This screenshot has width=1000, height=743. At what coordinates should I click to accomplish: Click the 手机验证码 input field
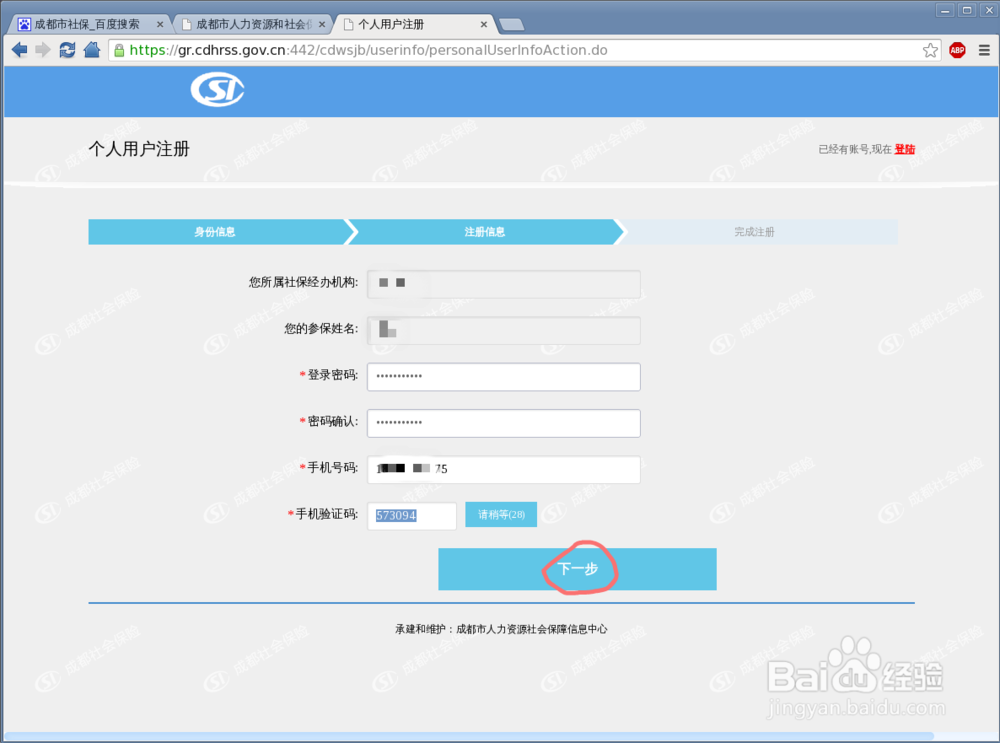click(411, 514)
